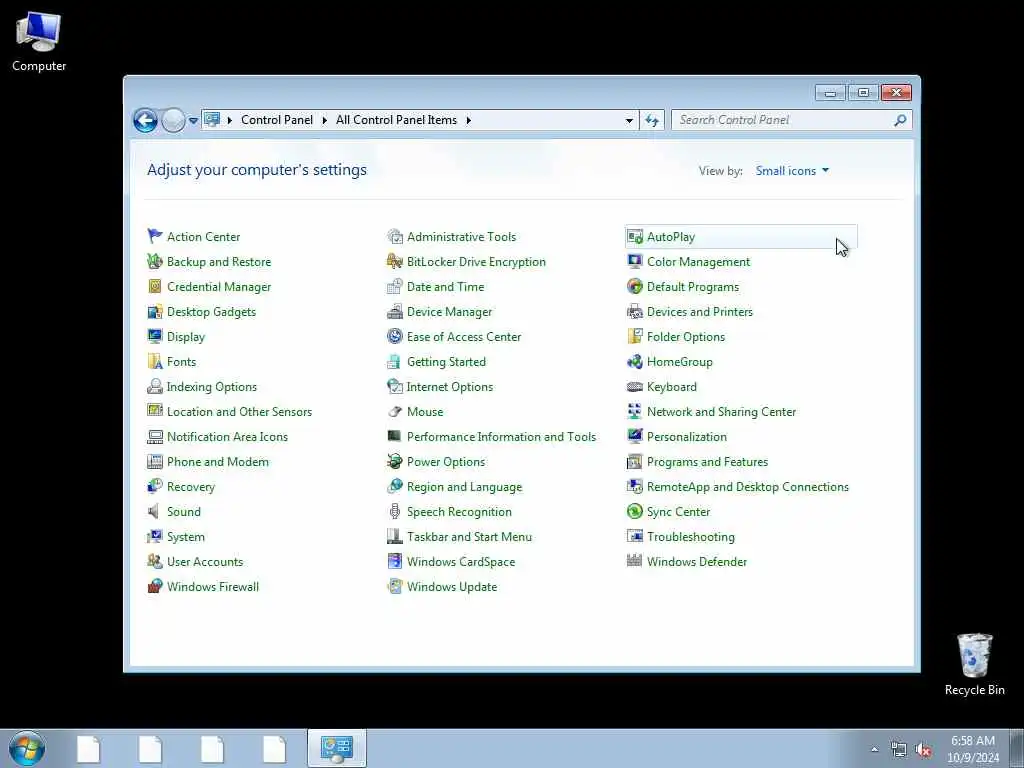The height and width of the screenshot is (768, 1024).
Task: Open the Windows Start button
Action: tap(27, 748)
